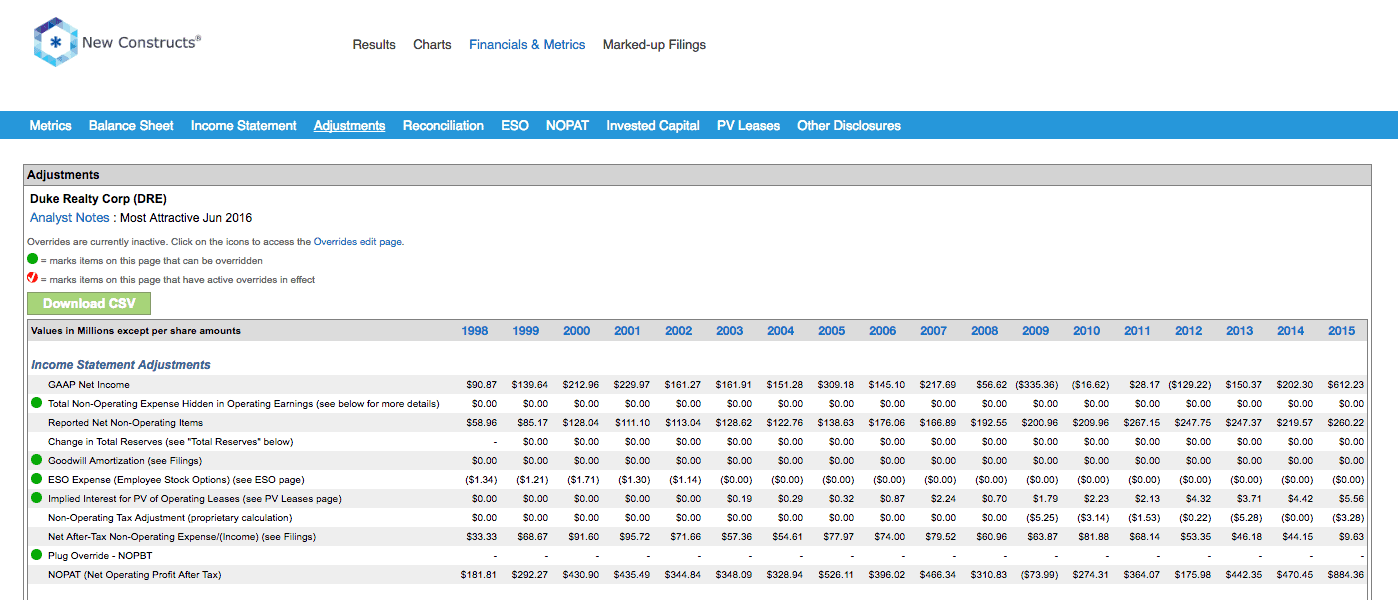
Task: Click green override dot beside Goodwill Amortization
Action: click(x=37, y=460)
